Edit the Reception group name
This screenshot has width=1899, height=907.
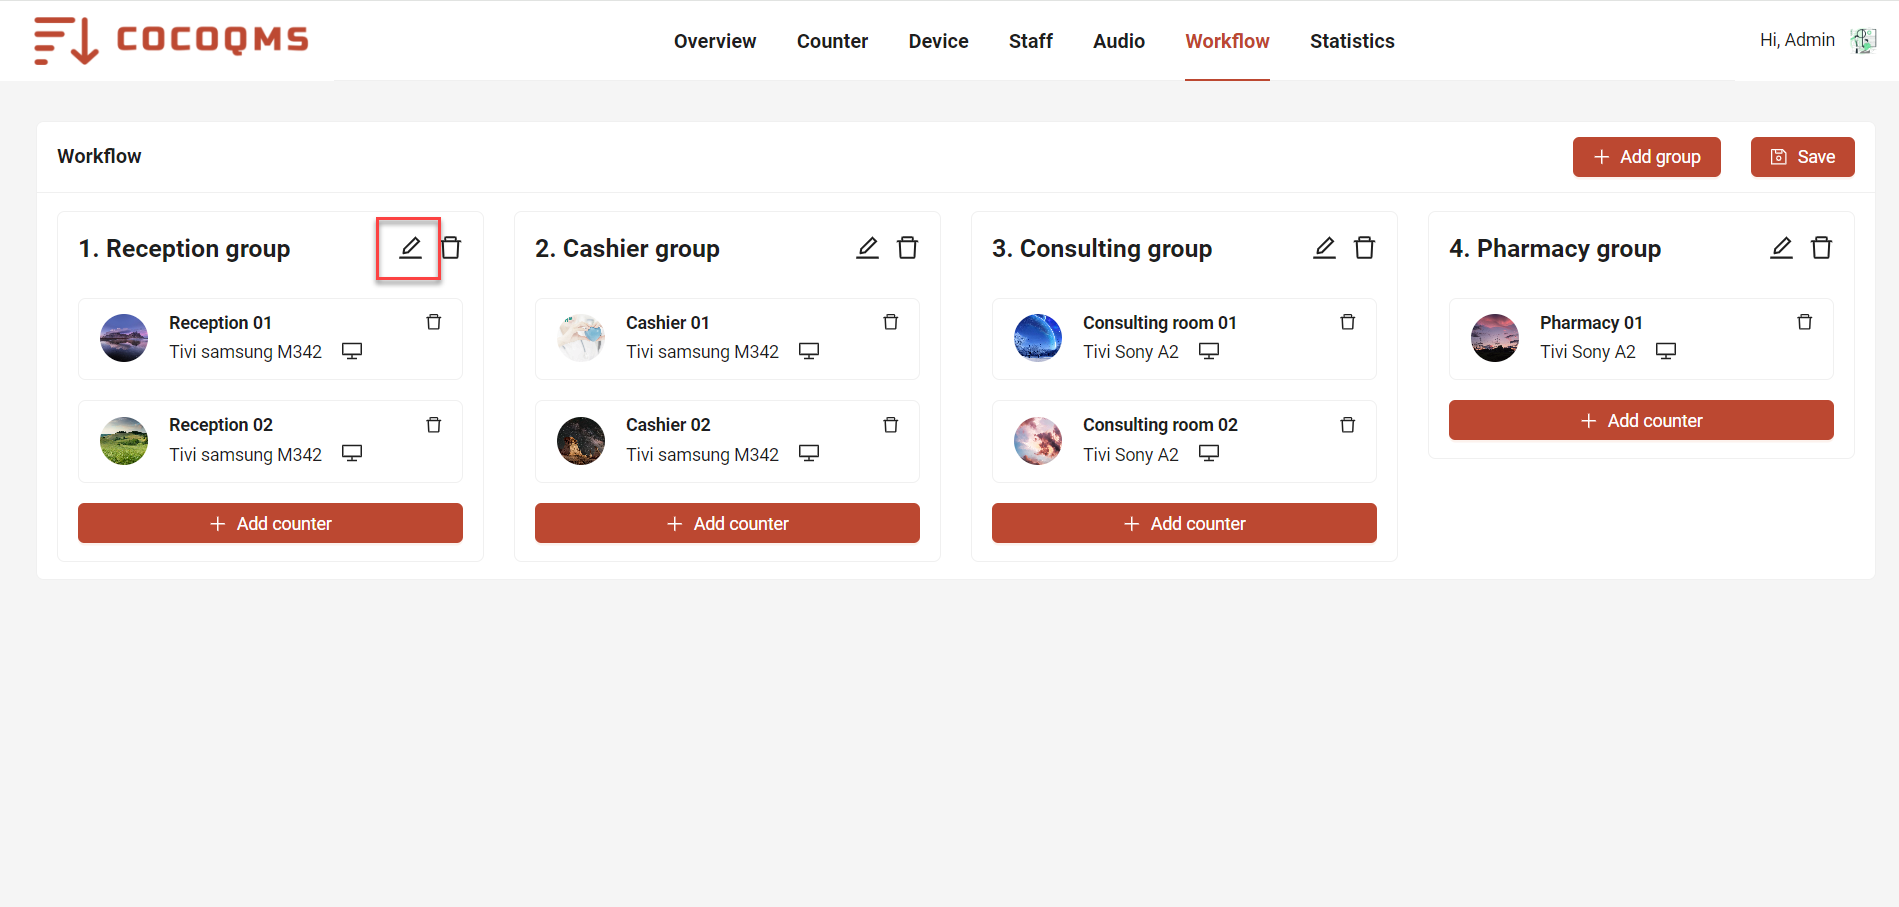pos(410,248)
